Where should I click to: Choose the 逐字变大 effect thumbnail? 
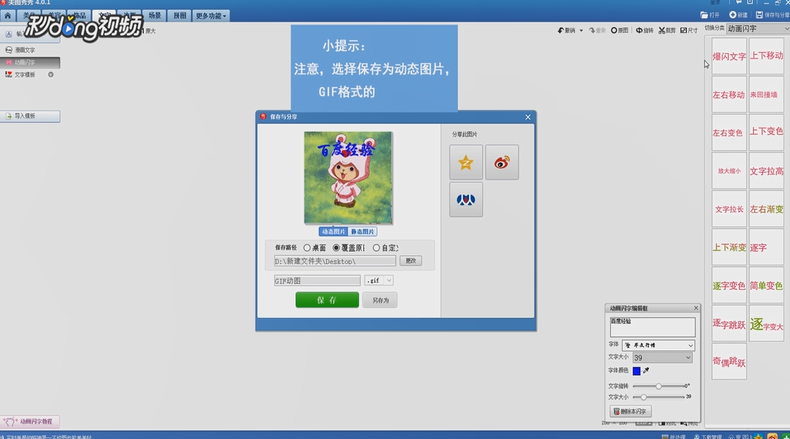click(x=766, y=324)
